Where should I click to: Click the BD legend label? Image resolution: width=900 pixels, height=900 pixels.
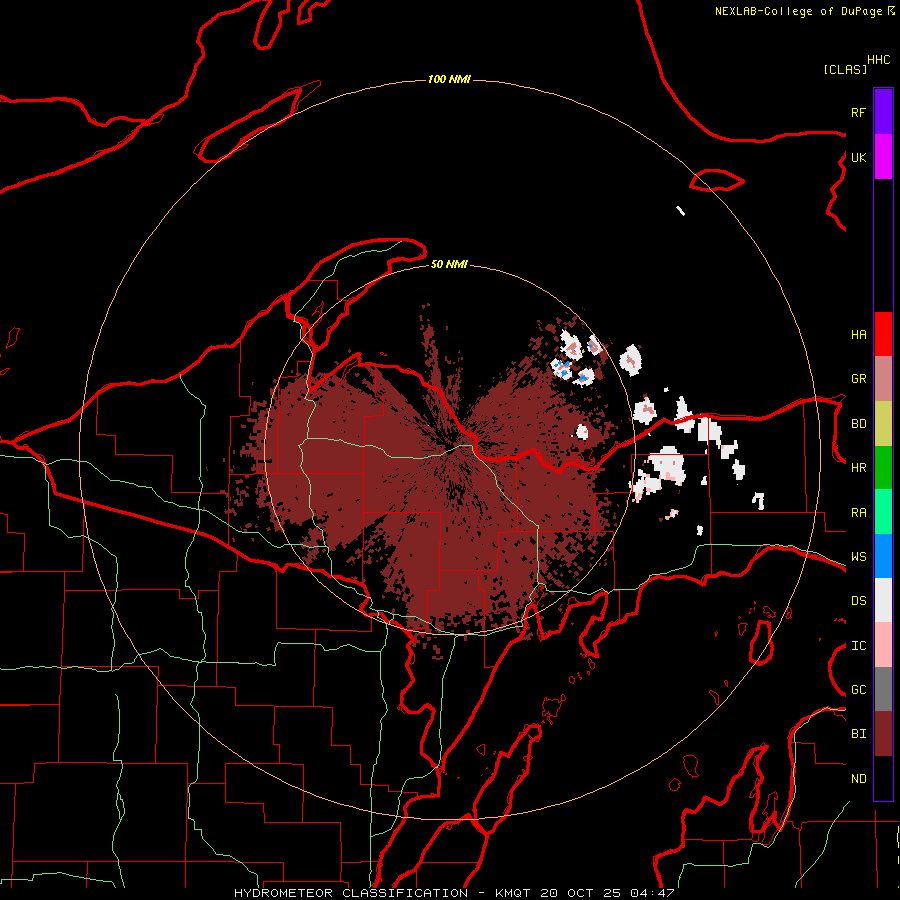(858, 424)
